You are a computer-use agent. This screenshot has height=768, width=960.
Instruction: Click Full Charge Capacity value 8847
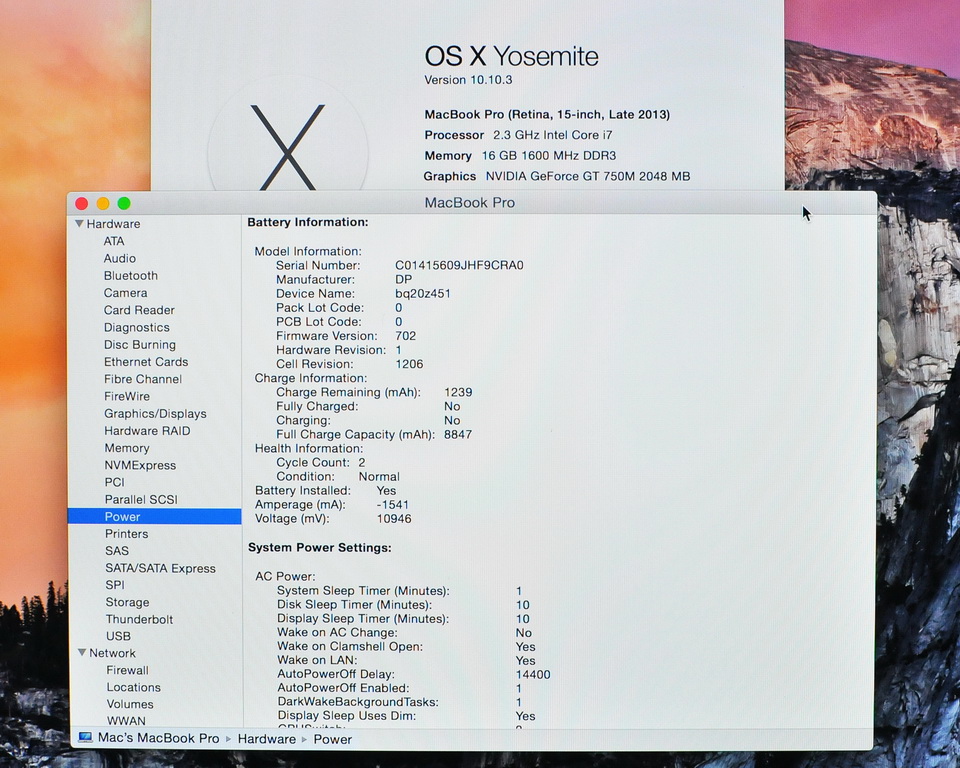[458, 434]
